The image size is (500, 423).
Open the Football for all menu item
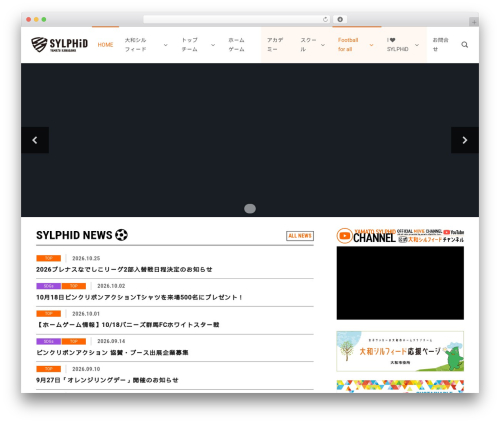(348, 45)
